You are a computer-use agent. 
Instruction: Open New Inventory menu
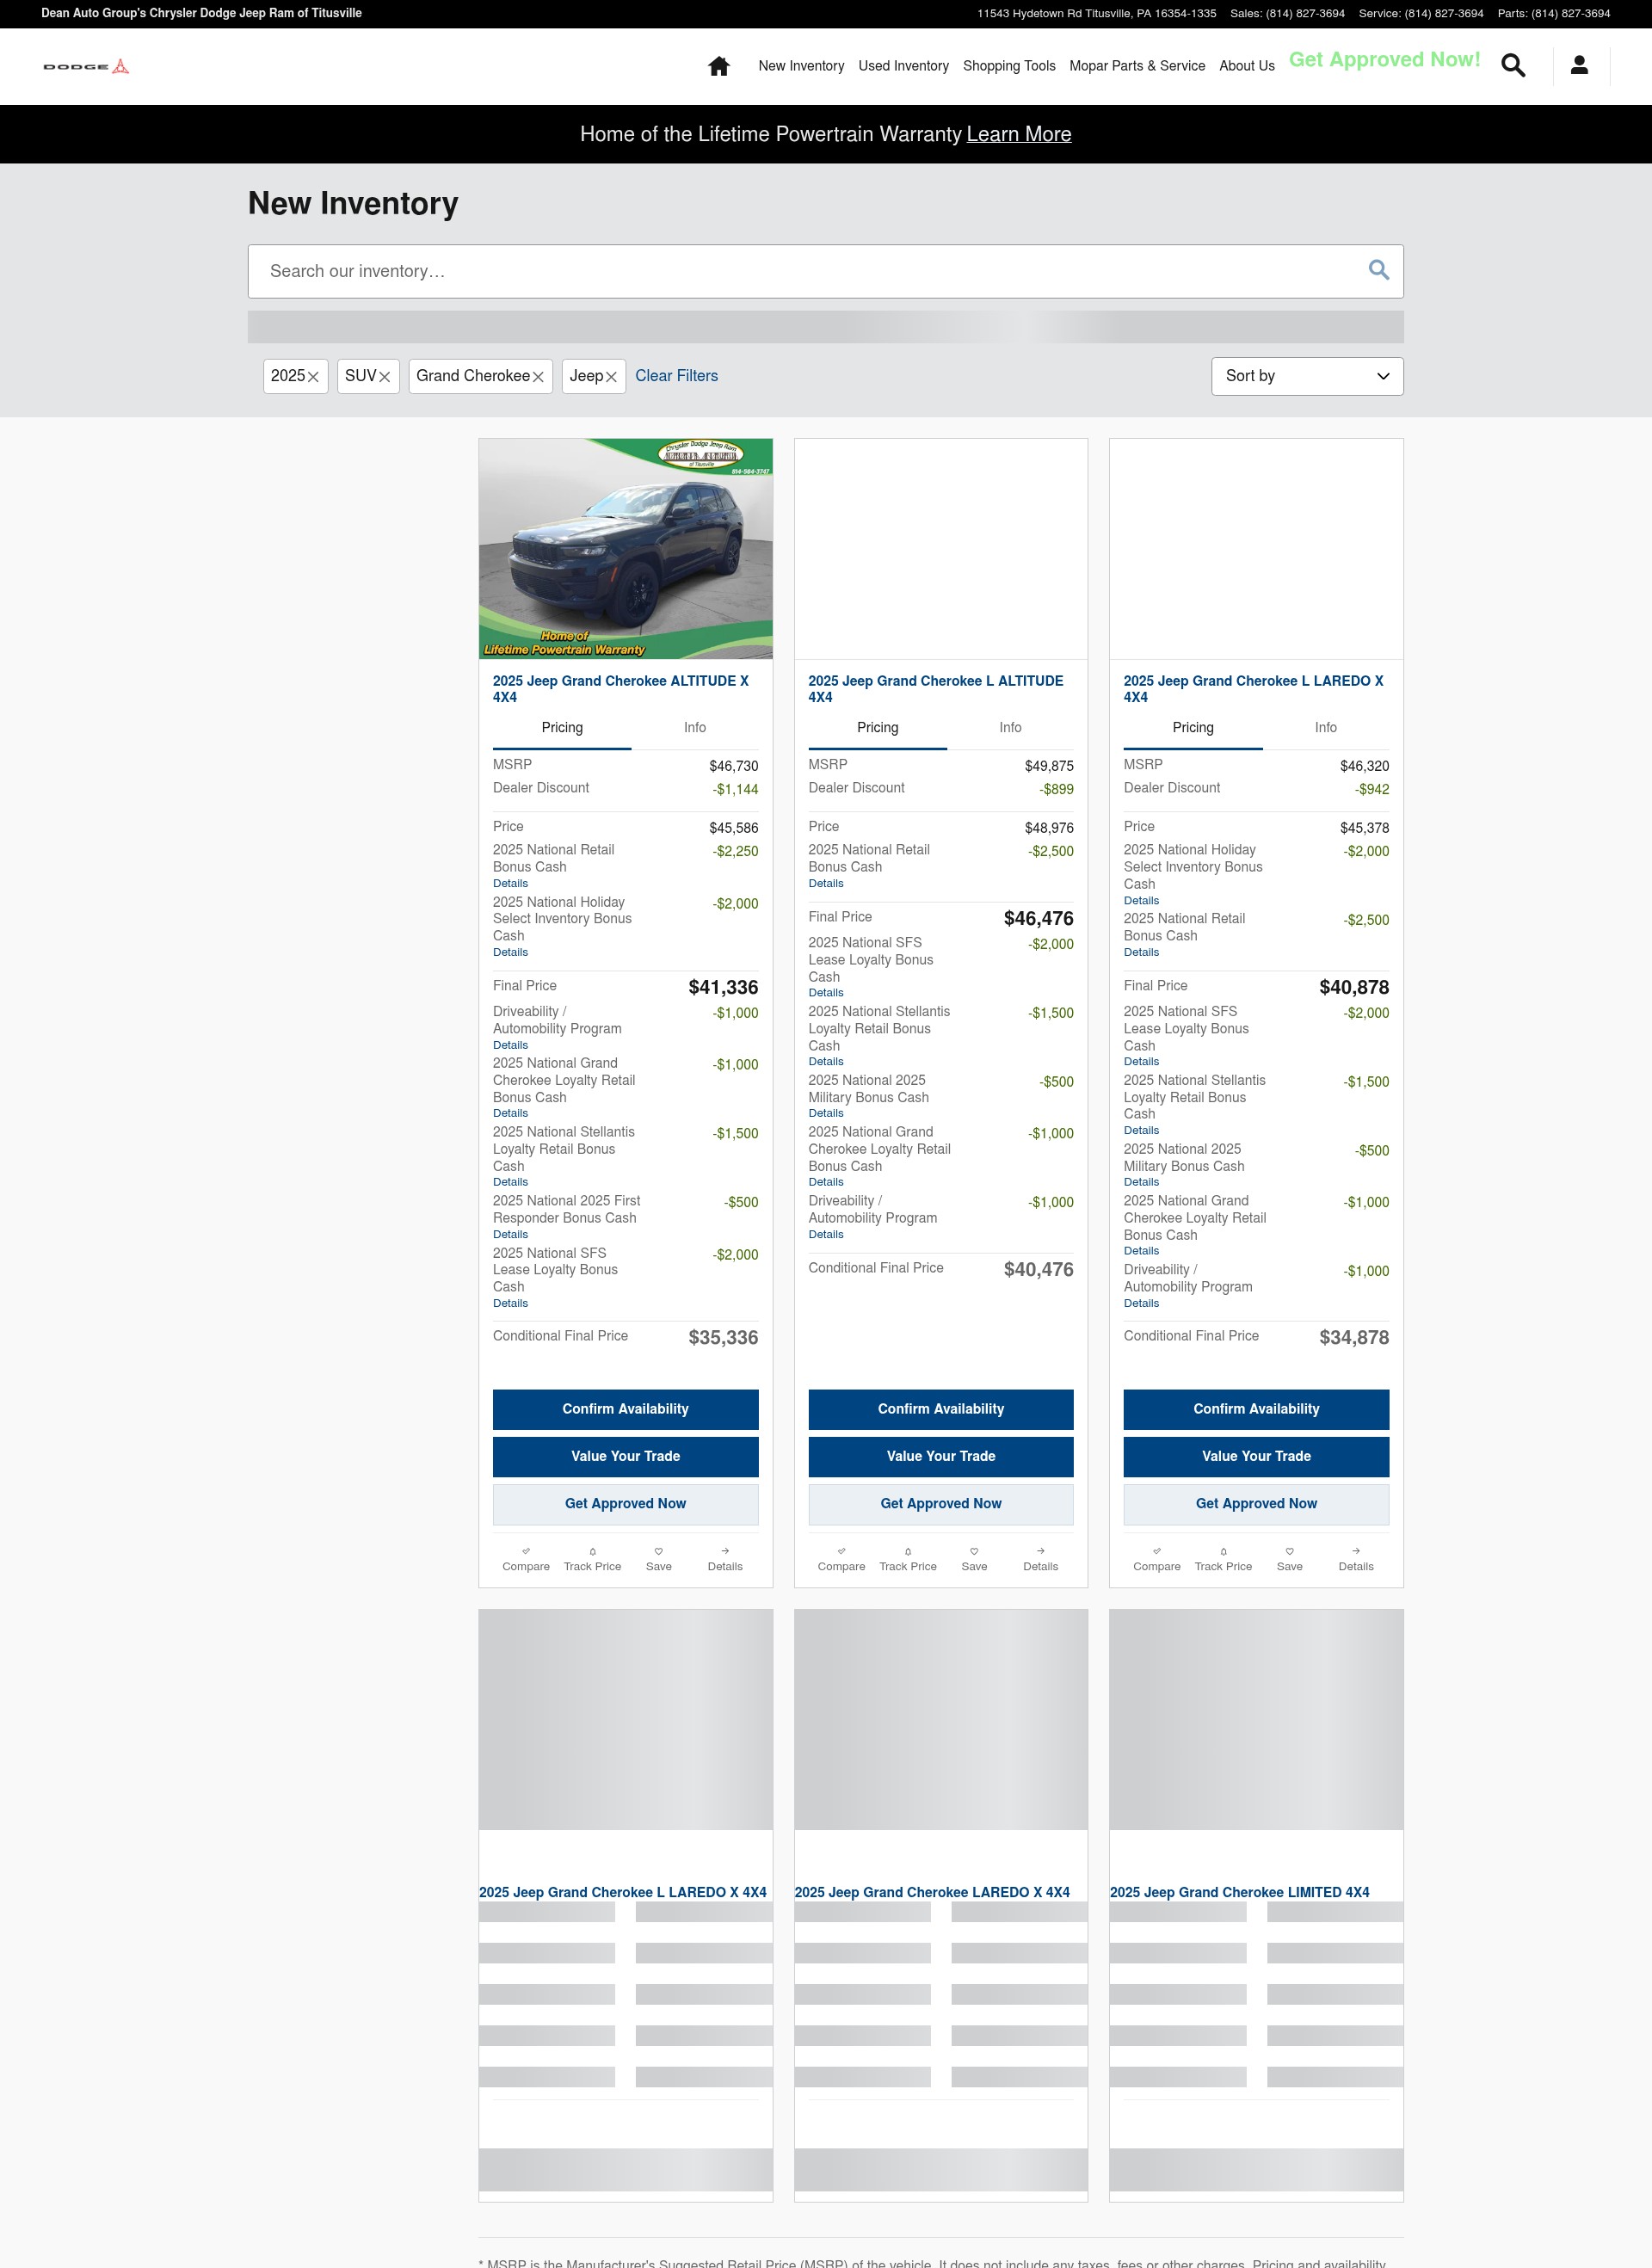coord(801,66)
